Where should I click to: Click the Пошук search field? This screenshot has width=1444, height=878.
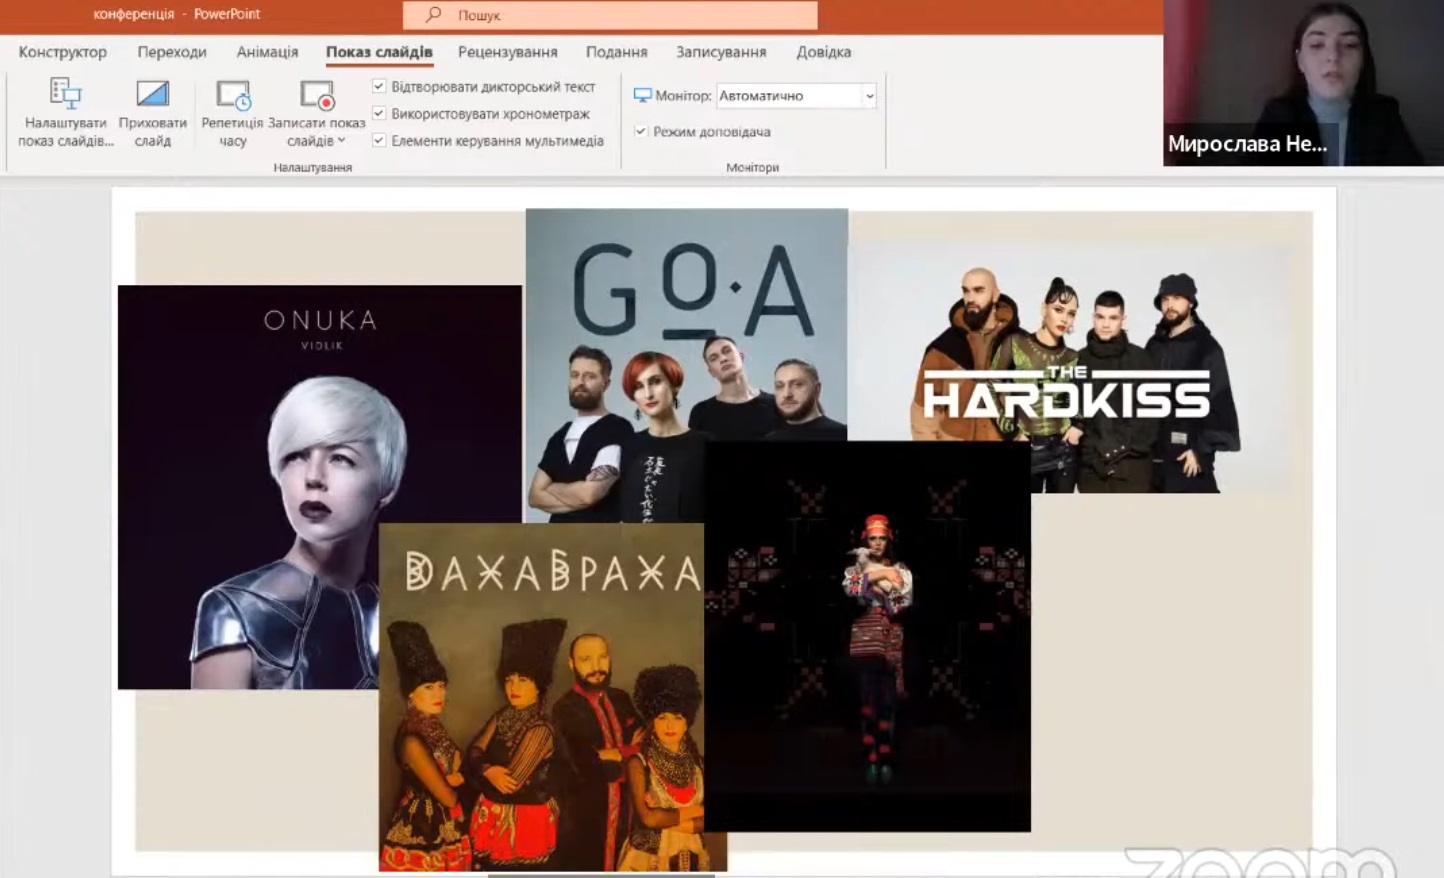point(620,15)
